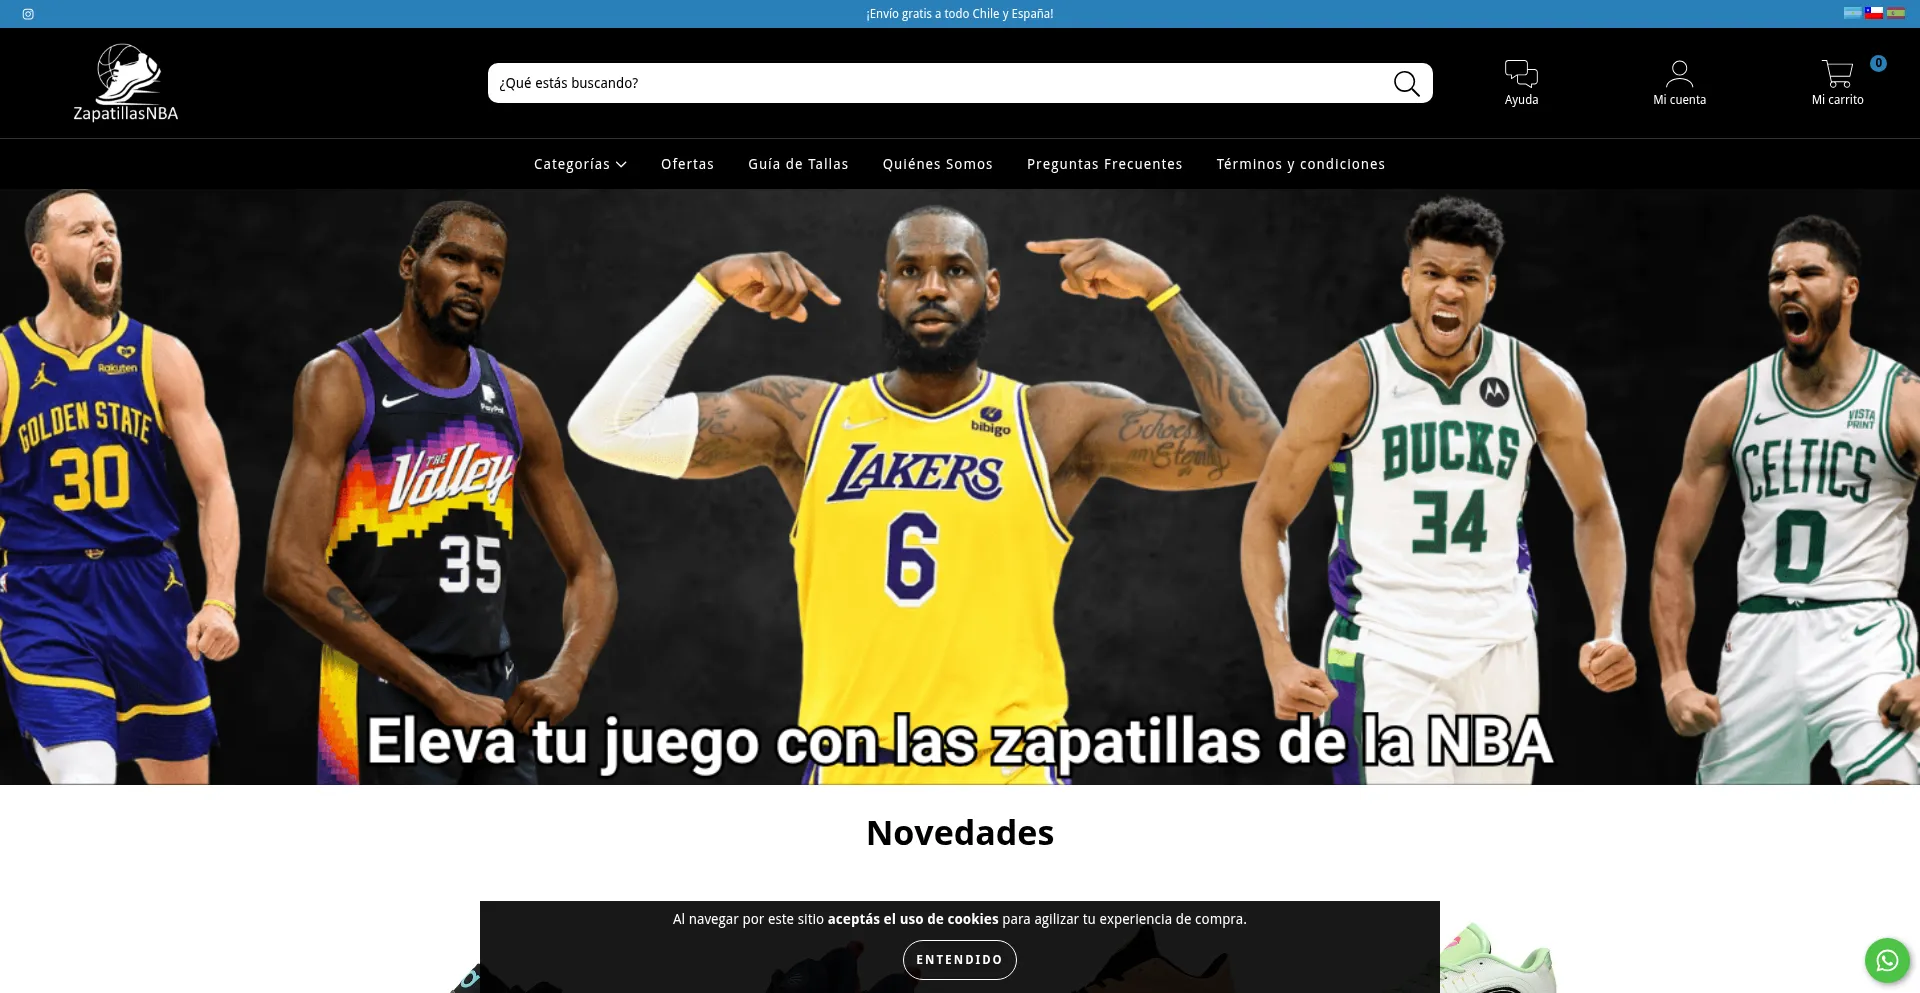Open Preguntas Frecuentes page
1920x993 pixels.
(1104, 164)
